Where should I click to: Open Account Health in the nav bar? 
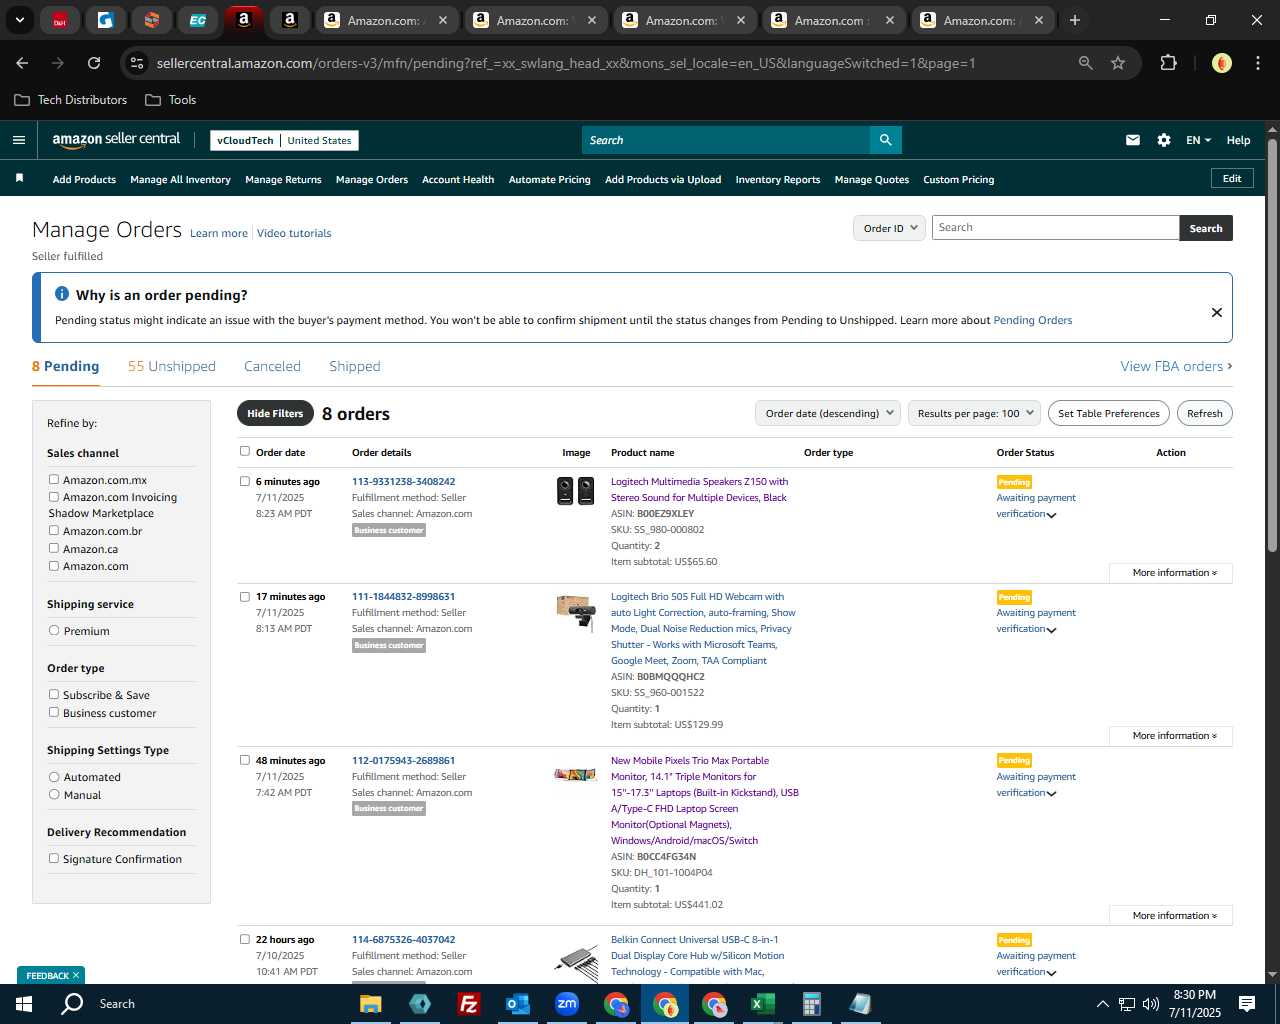pyautogui.click(x=458, y=180)
